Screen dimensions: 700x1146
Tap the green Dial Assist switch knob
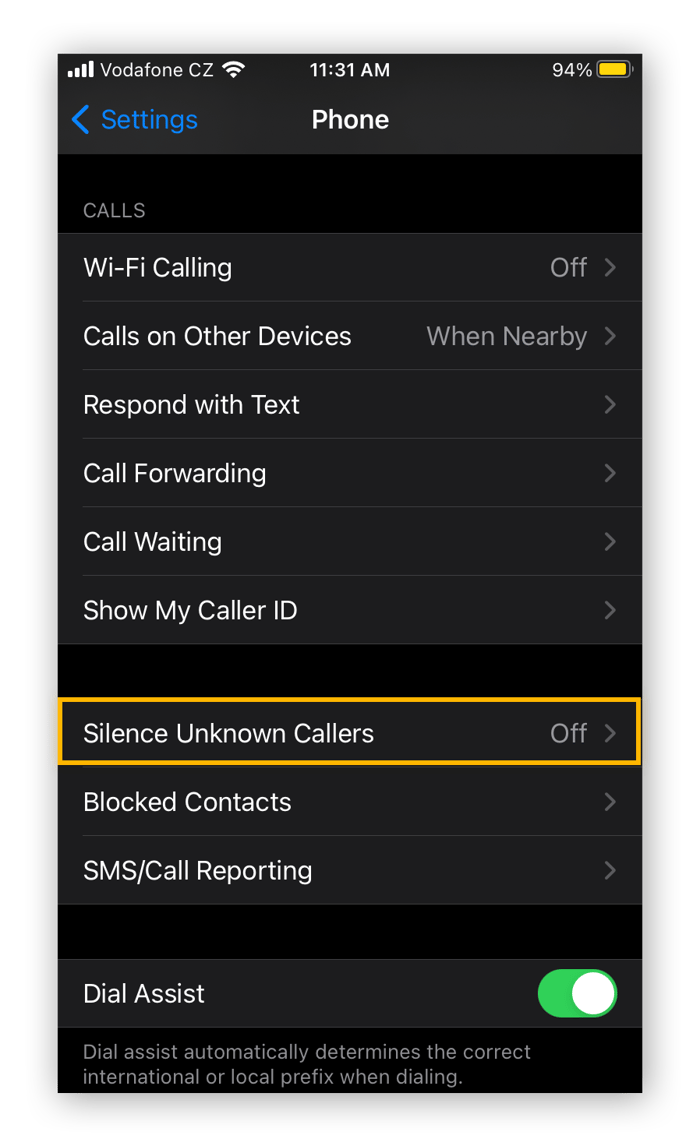point(594,993)
